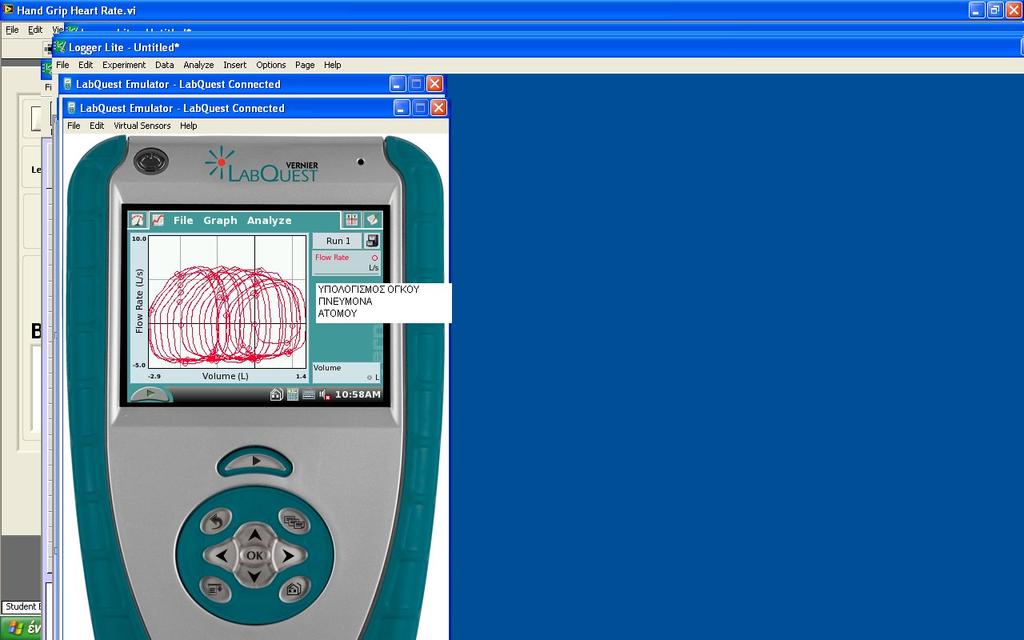Click the right arrow on directional pad
The width and height of the screenshot is (1024, 640).
[288, 556]
